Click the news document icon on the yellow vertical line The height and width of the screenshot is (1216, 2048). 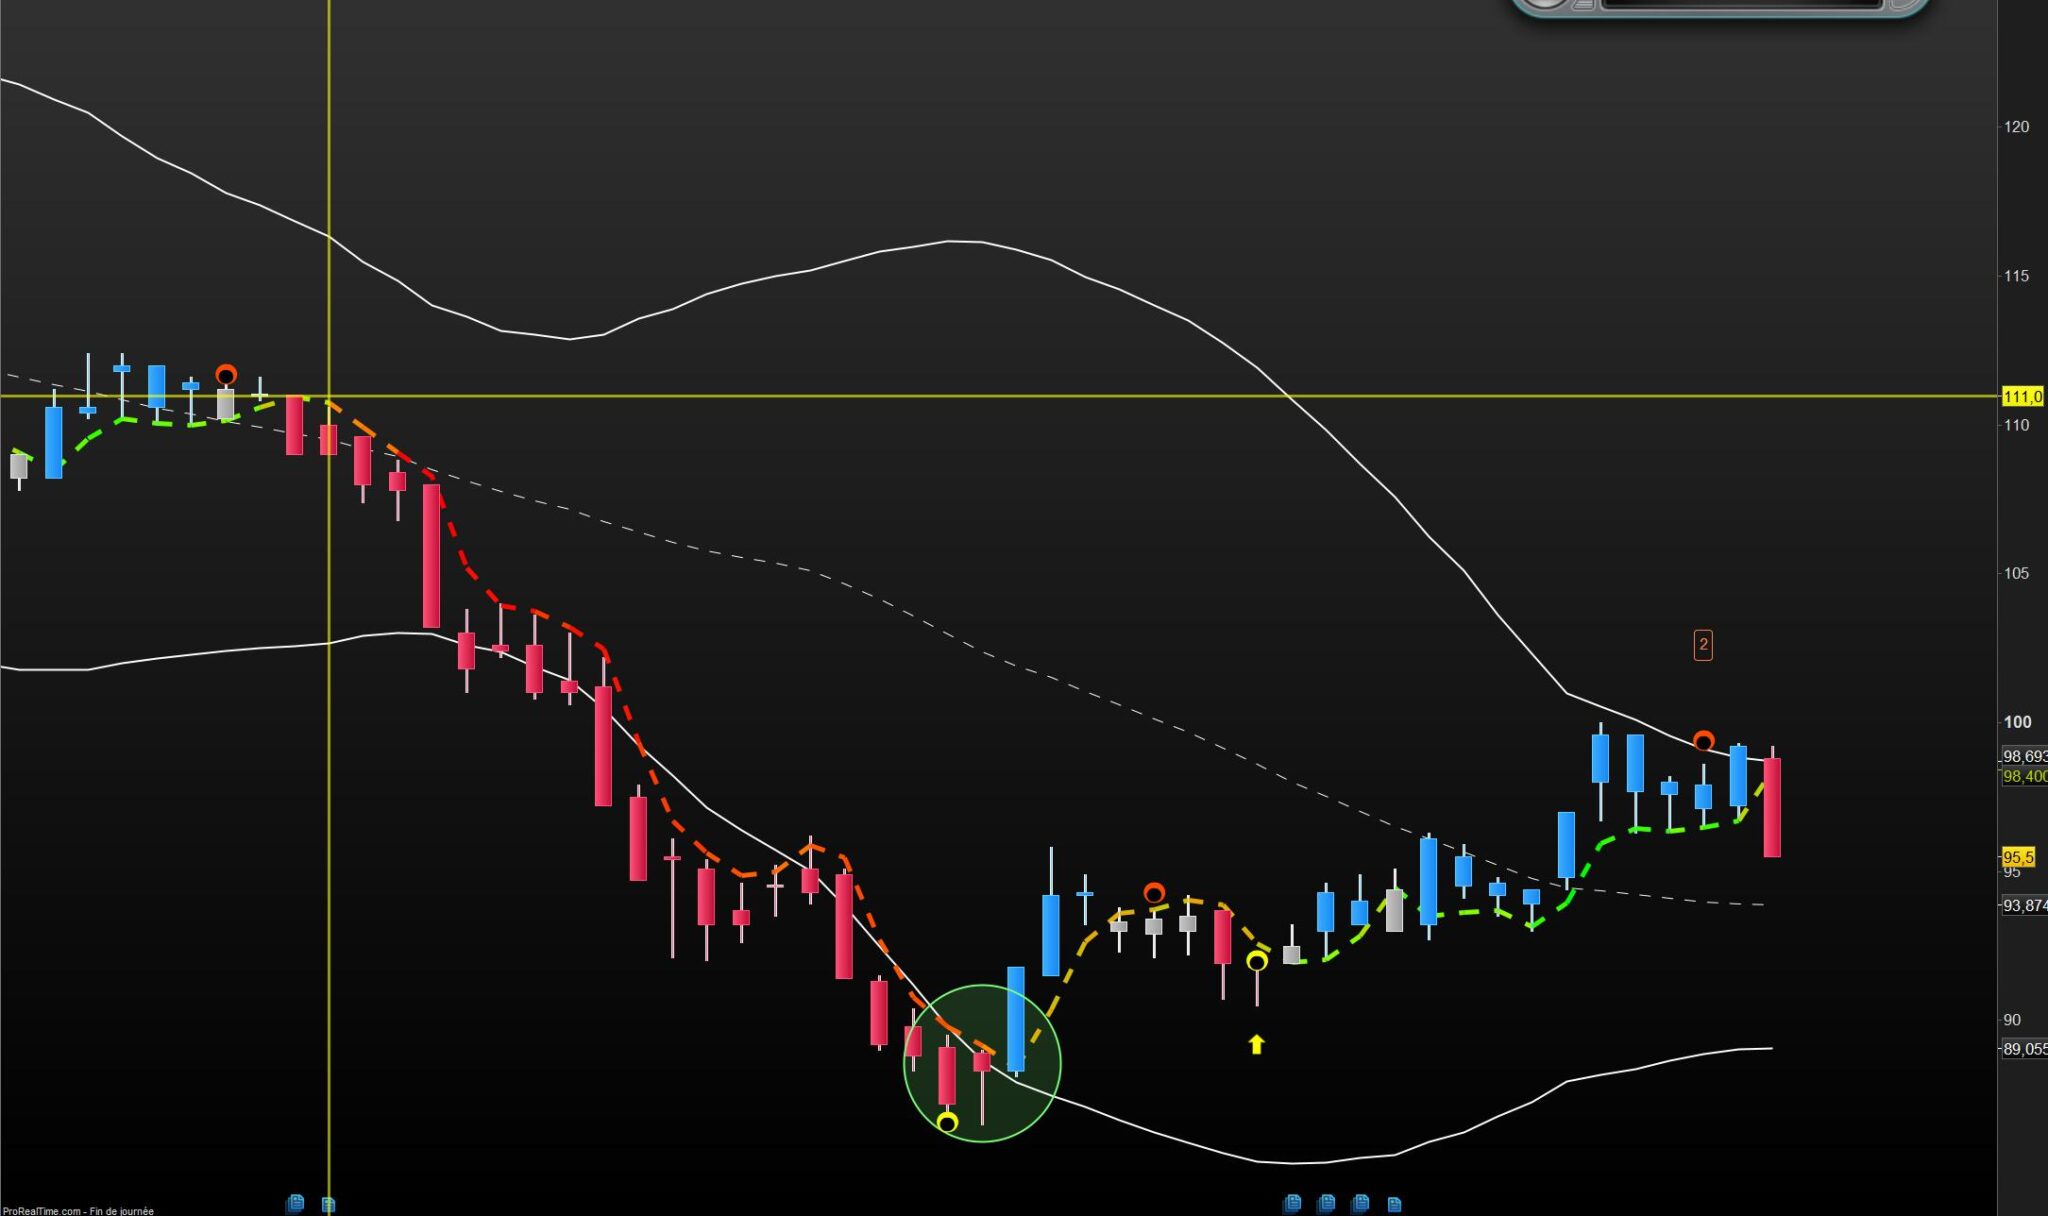pos(328,1204)
